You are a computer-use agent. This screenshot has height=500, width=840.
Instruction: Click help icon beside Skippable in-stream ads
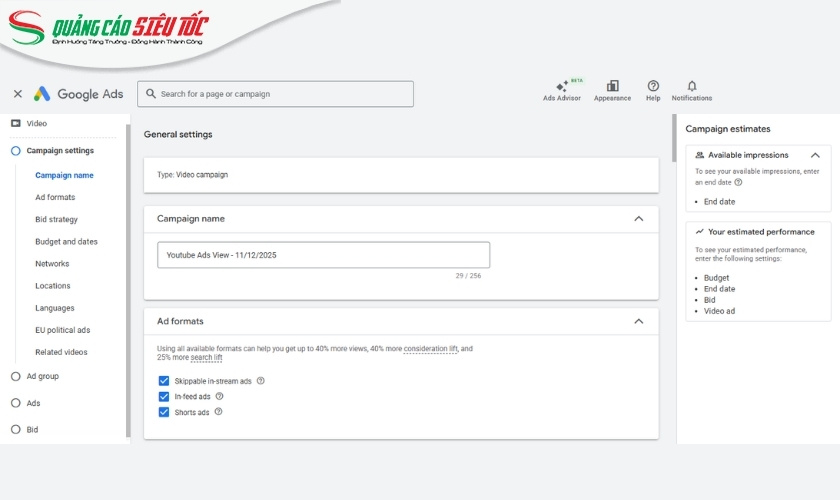pos(261,381)
